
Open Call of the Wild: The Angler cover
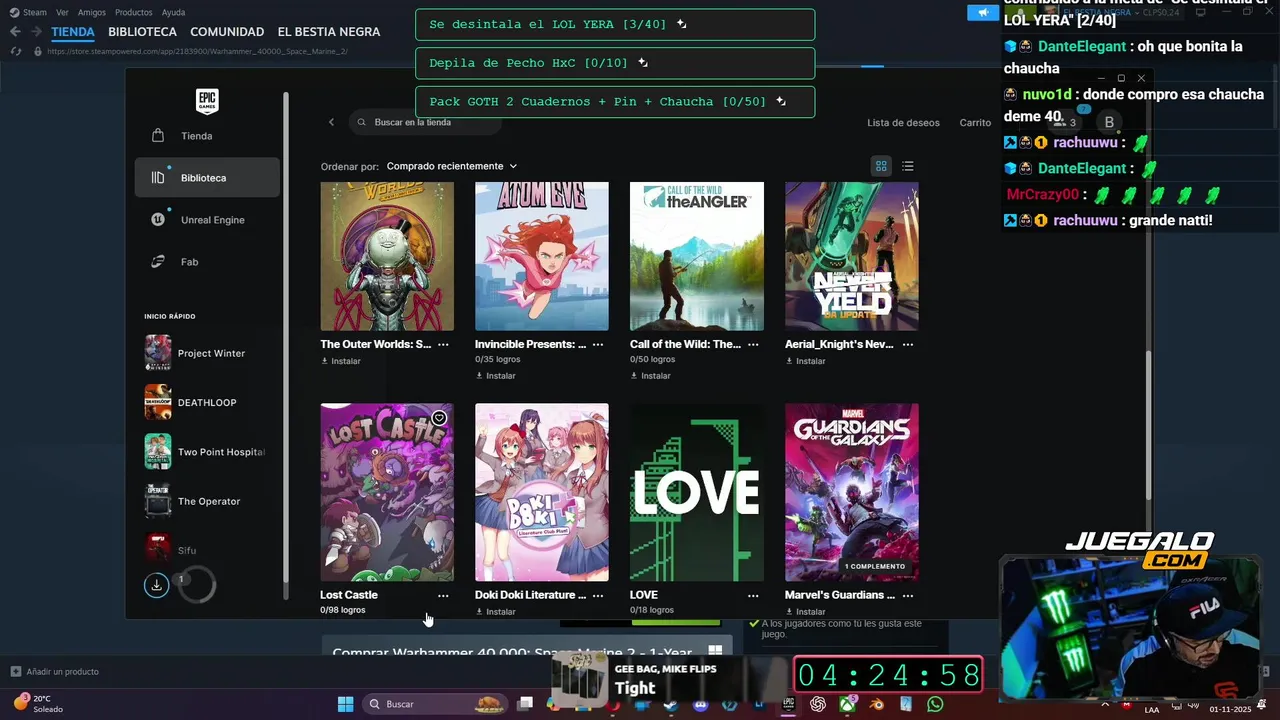(x=697, y=256)
